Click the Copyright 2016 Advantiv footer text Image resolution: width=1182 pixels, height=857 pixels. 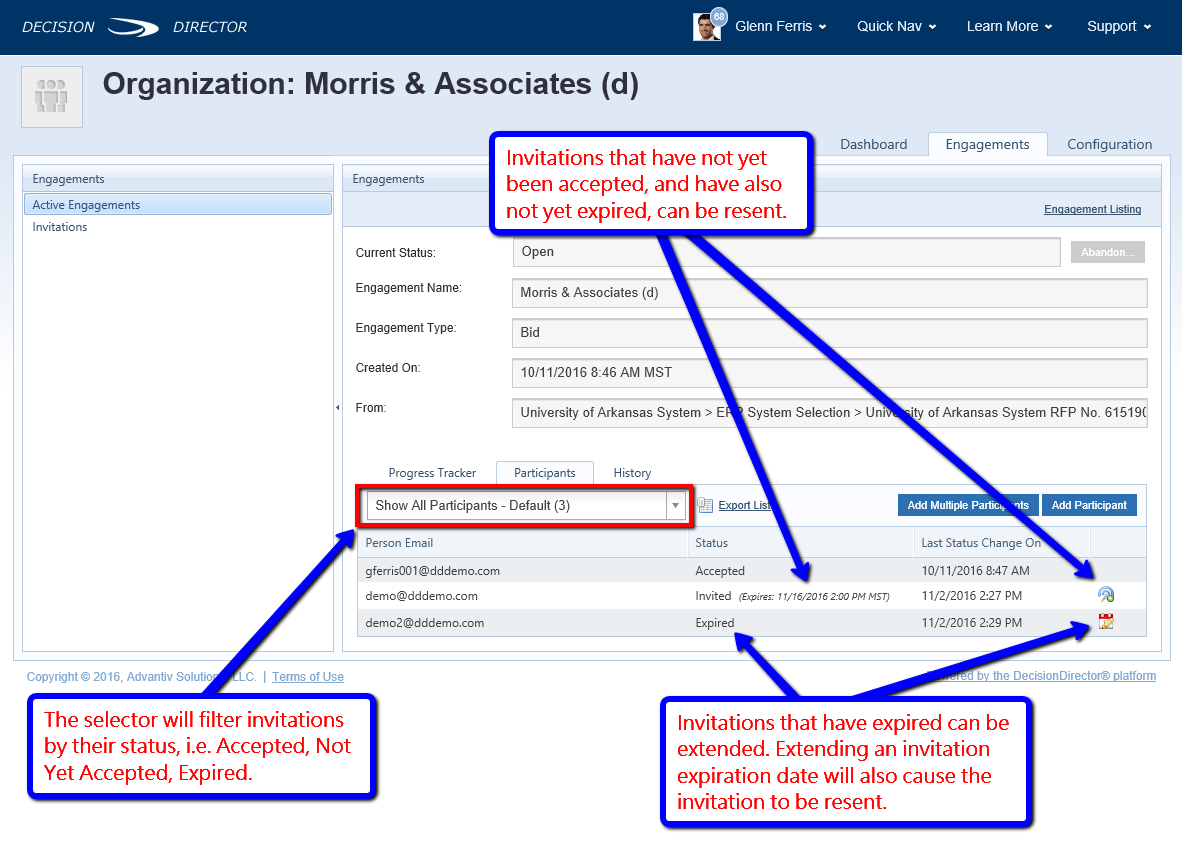tap(142, 677)
